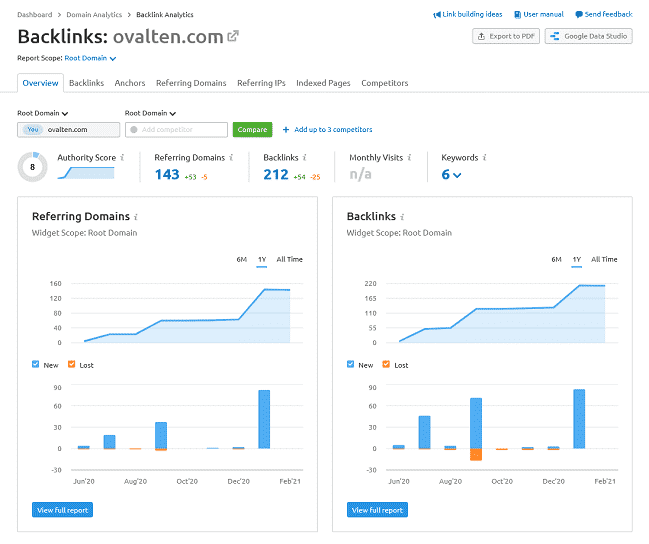Click -25 lost backlinks figure
Screen dimensions: 649x544
[x=315, y=177]
